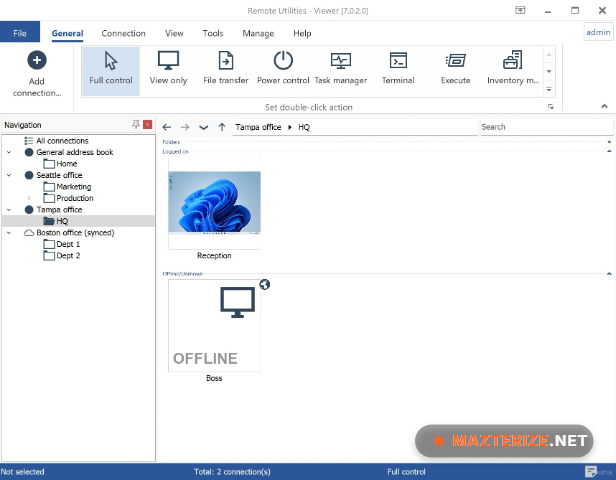Click the offline monitor icon on Boss
616x480 pixels.
click(x=237, y=302)
